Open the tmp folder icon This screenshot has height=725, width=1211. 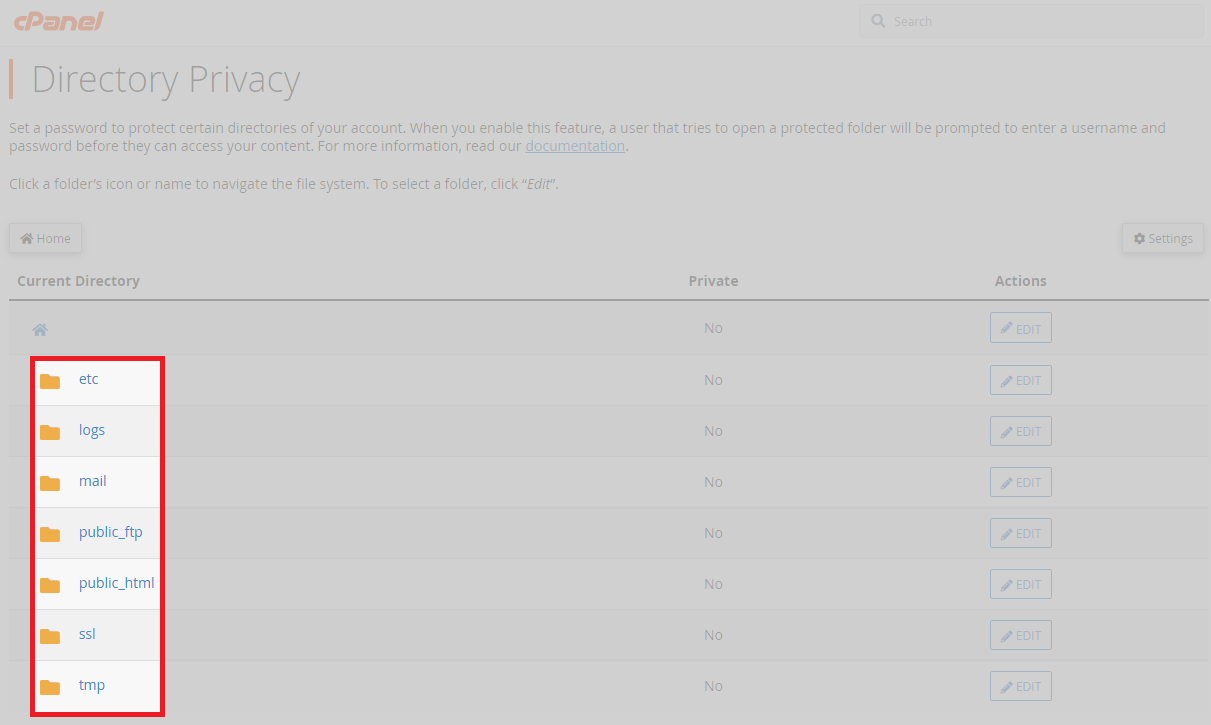pos(49,685)
